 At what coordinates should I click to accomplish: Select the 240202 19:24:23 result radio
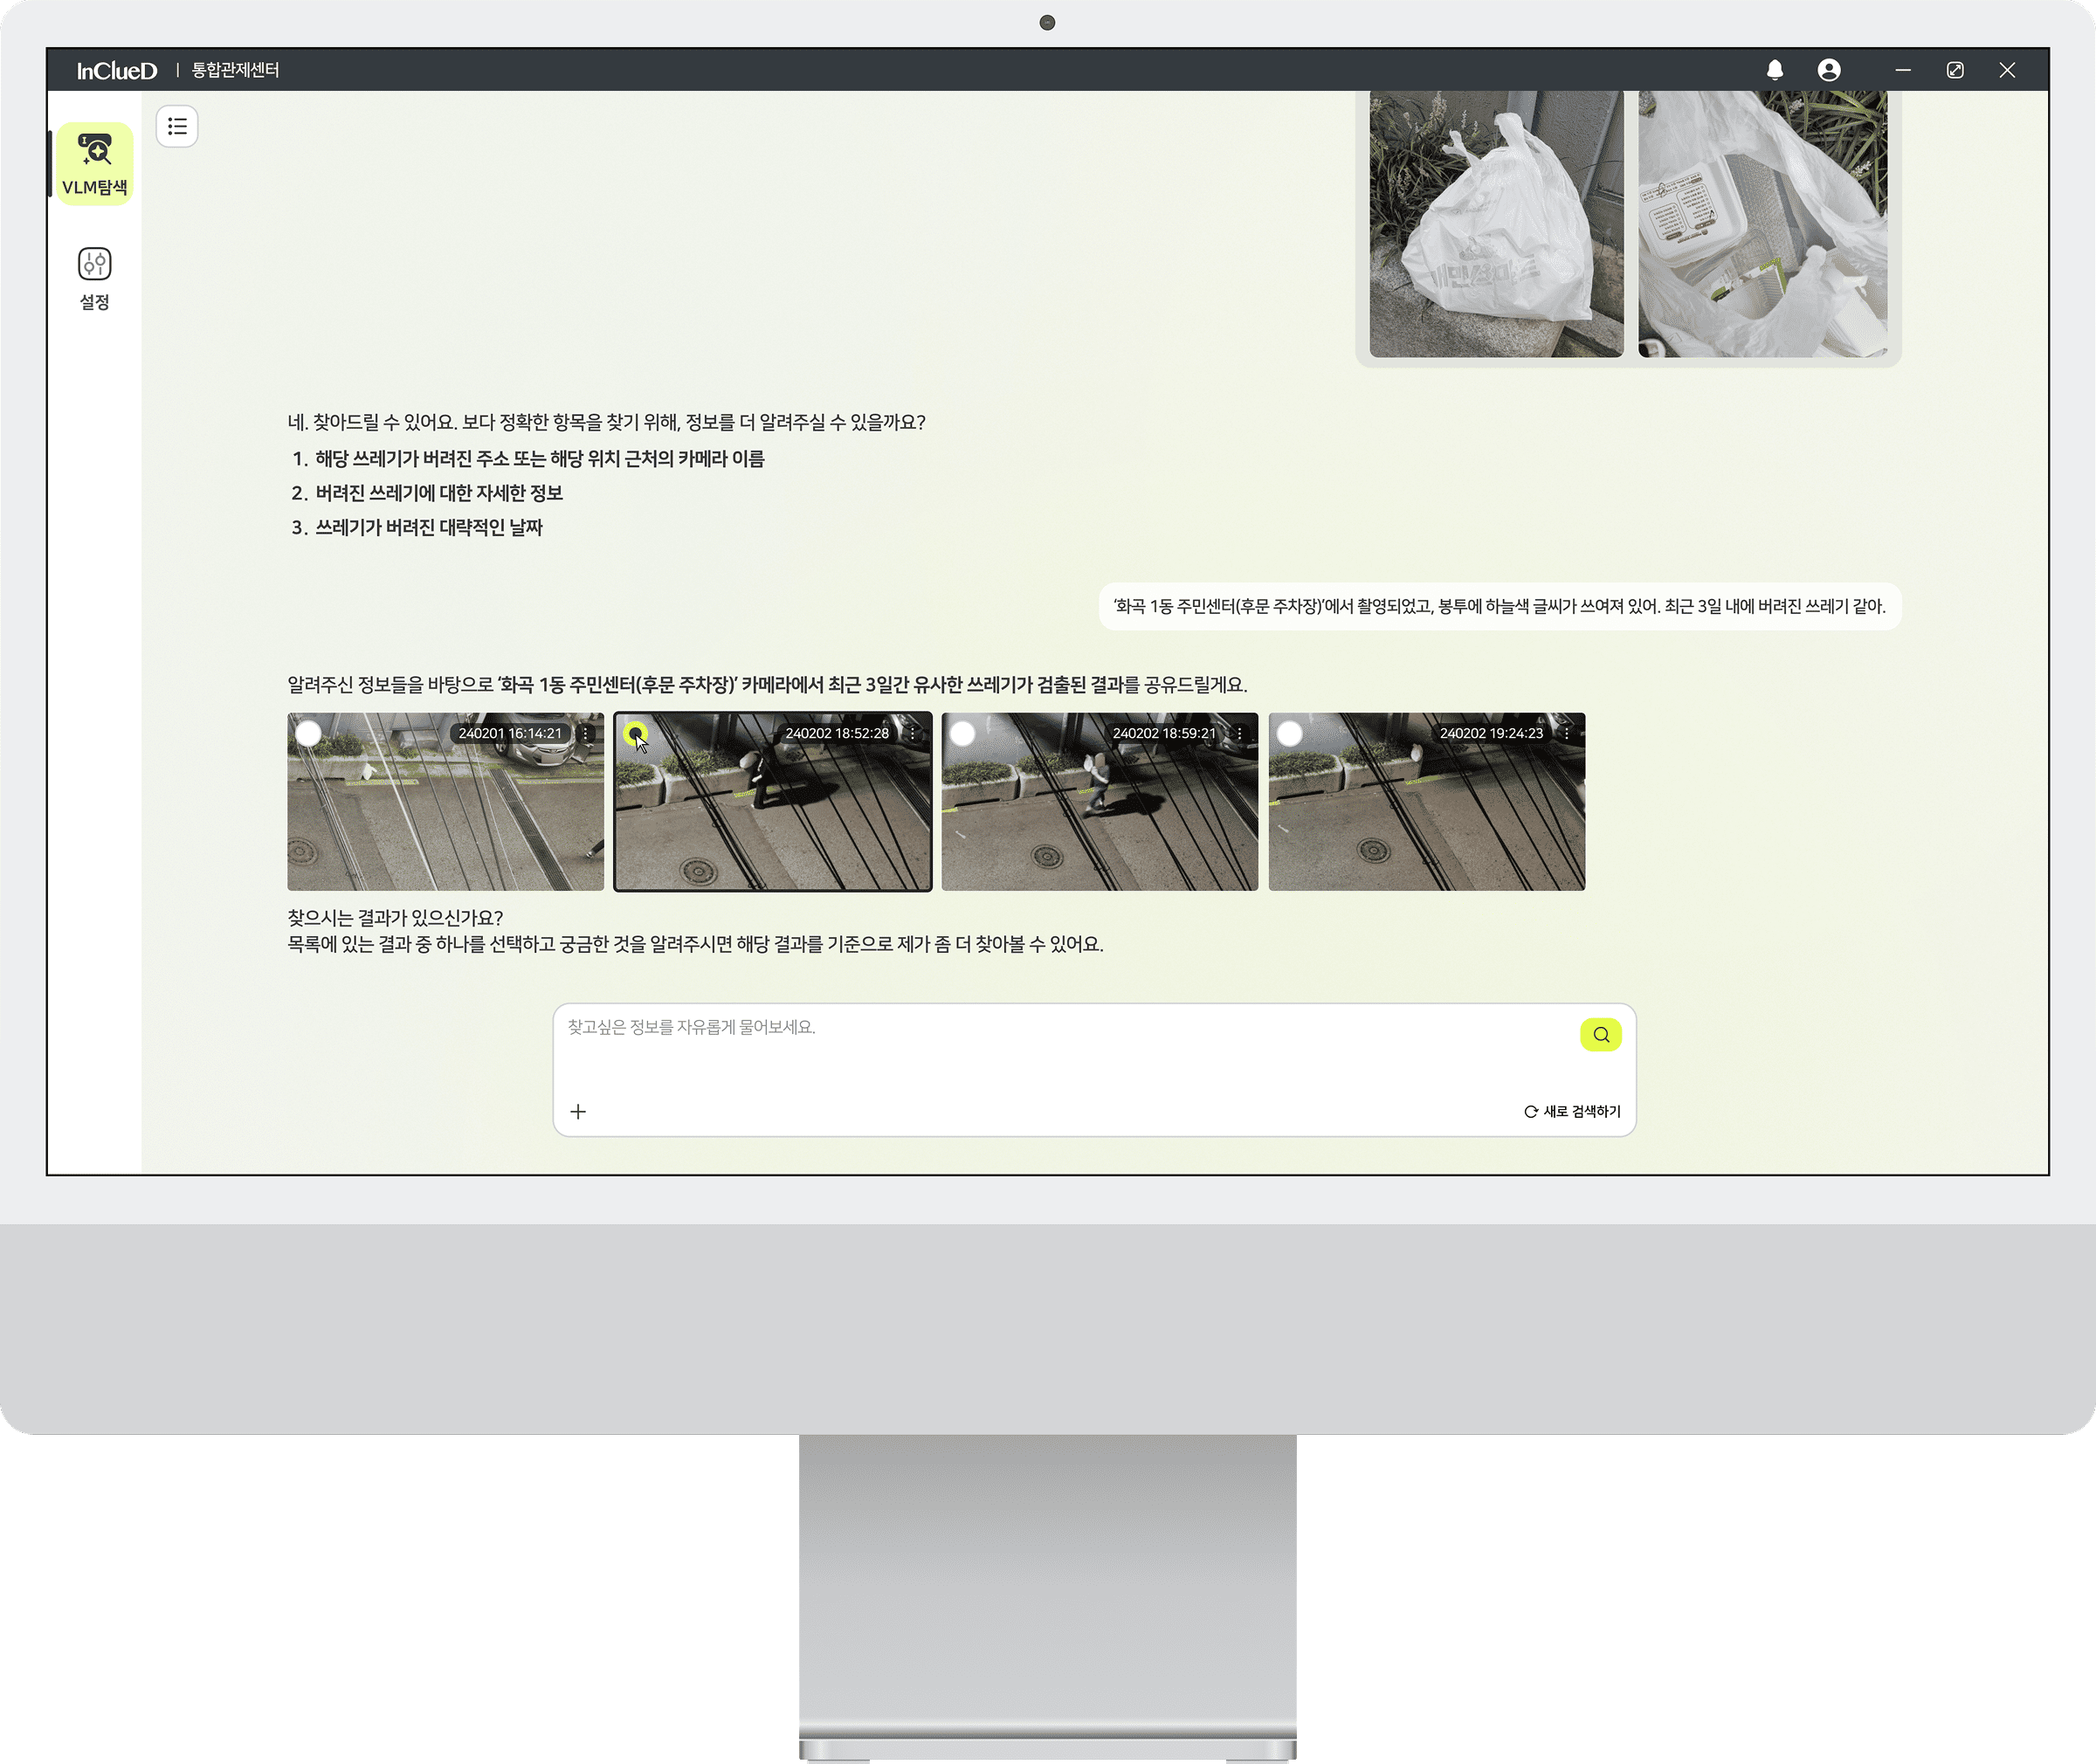click(1289, 733)
